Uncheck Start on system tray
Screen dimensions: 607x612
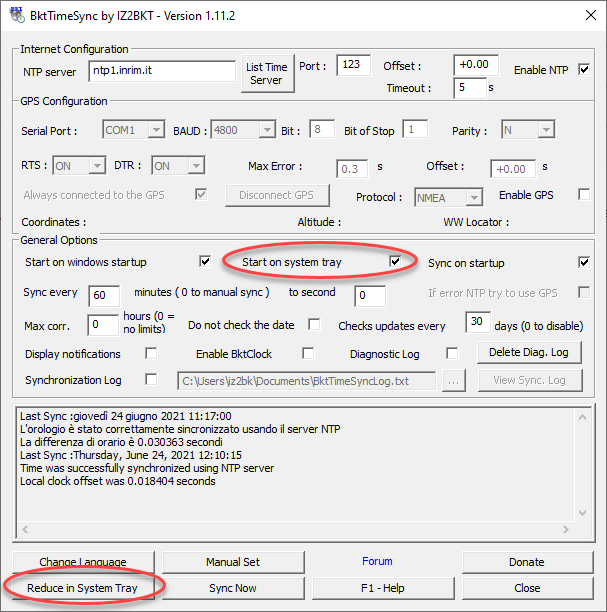(395, 261)
